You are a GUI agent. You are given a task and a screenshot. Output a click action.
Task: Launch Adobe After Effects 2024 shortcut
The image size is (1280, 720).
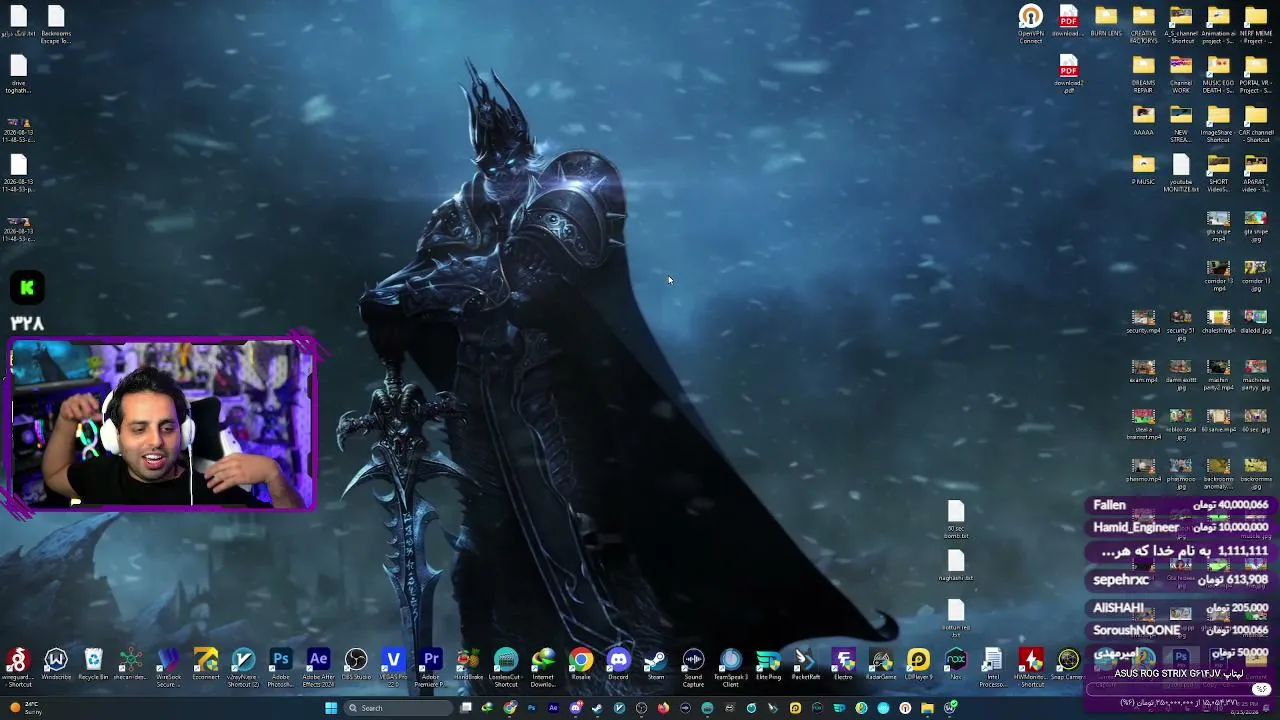pos(318,667)
